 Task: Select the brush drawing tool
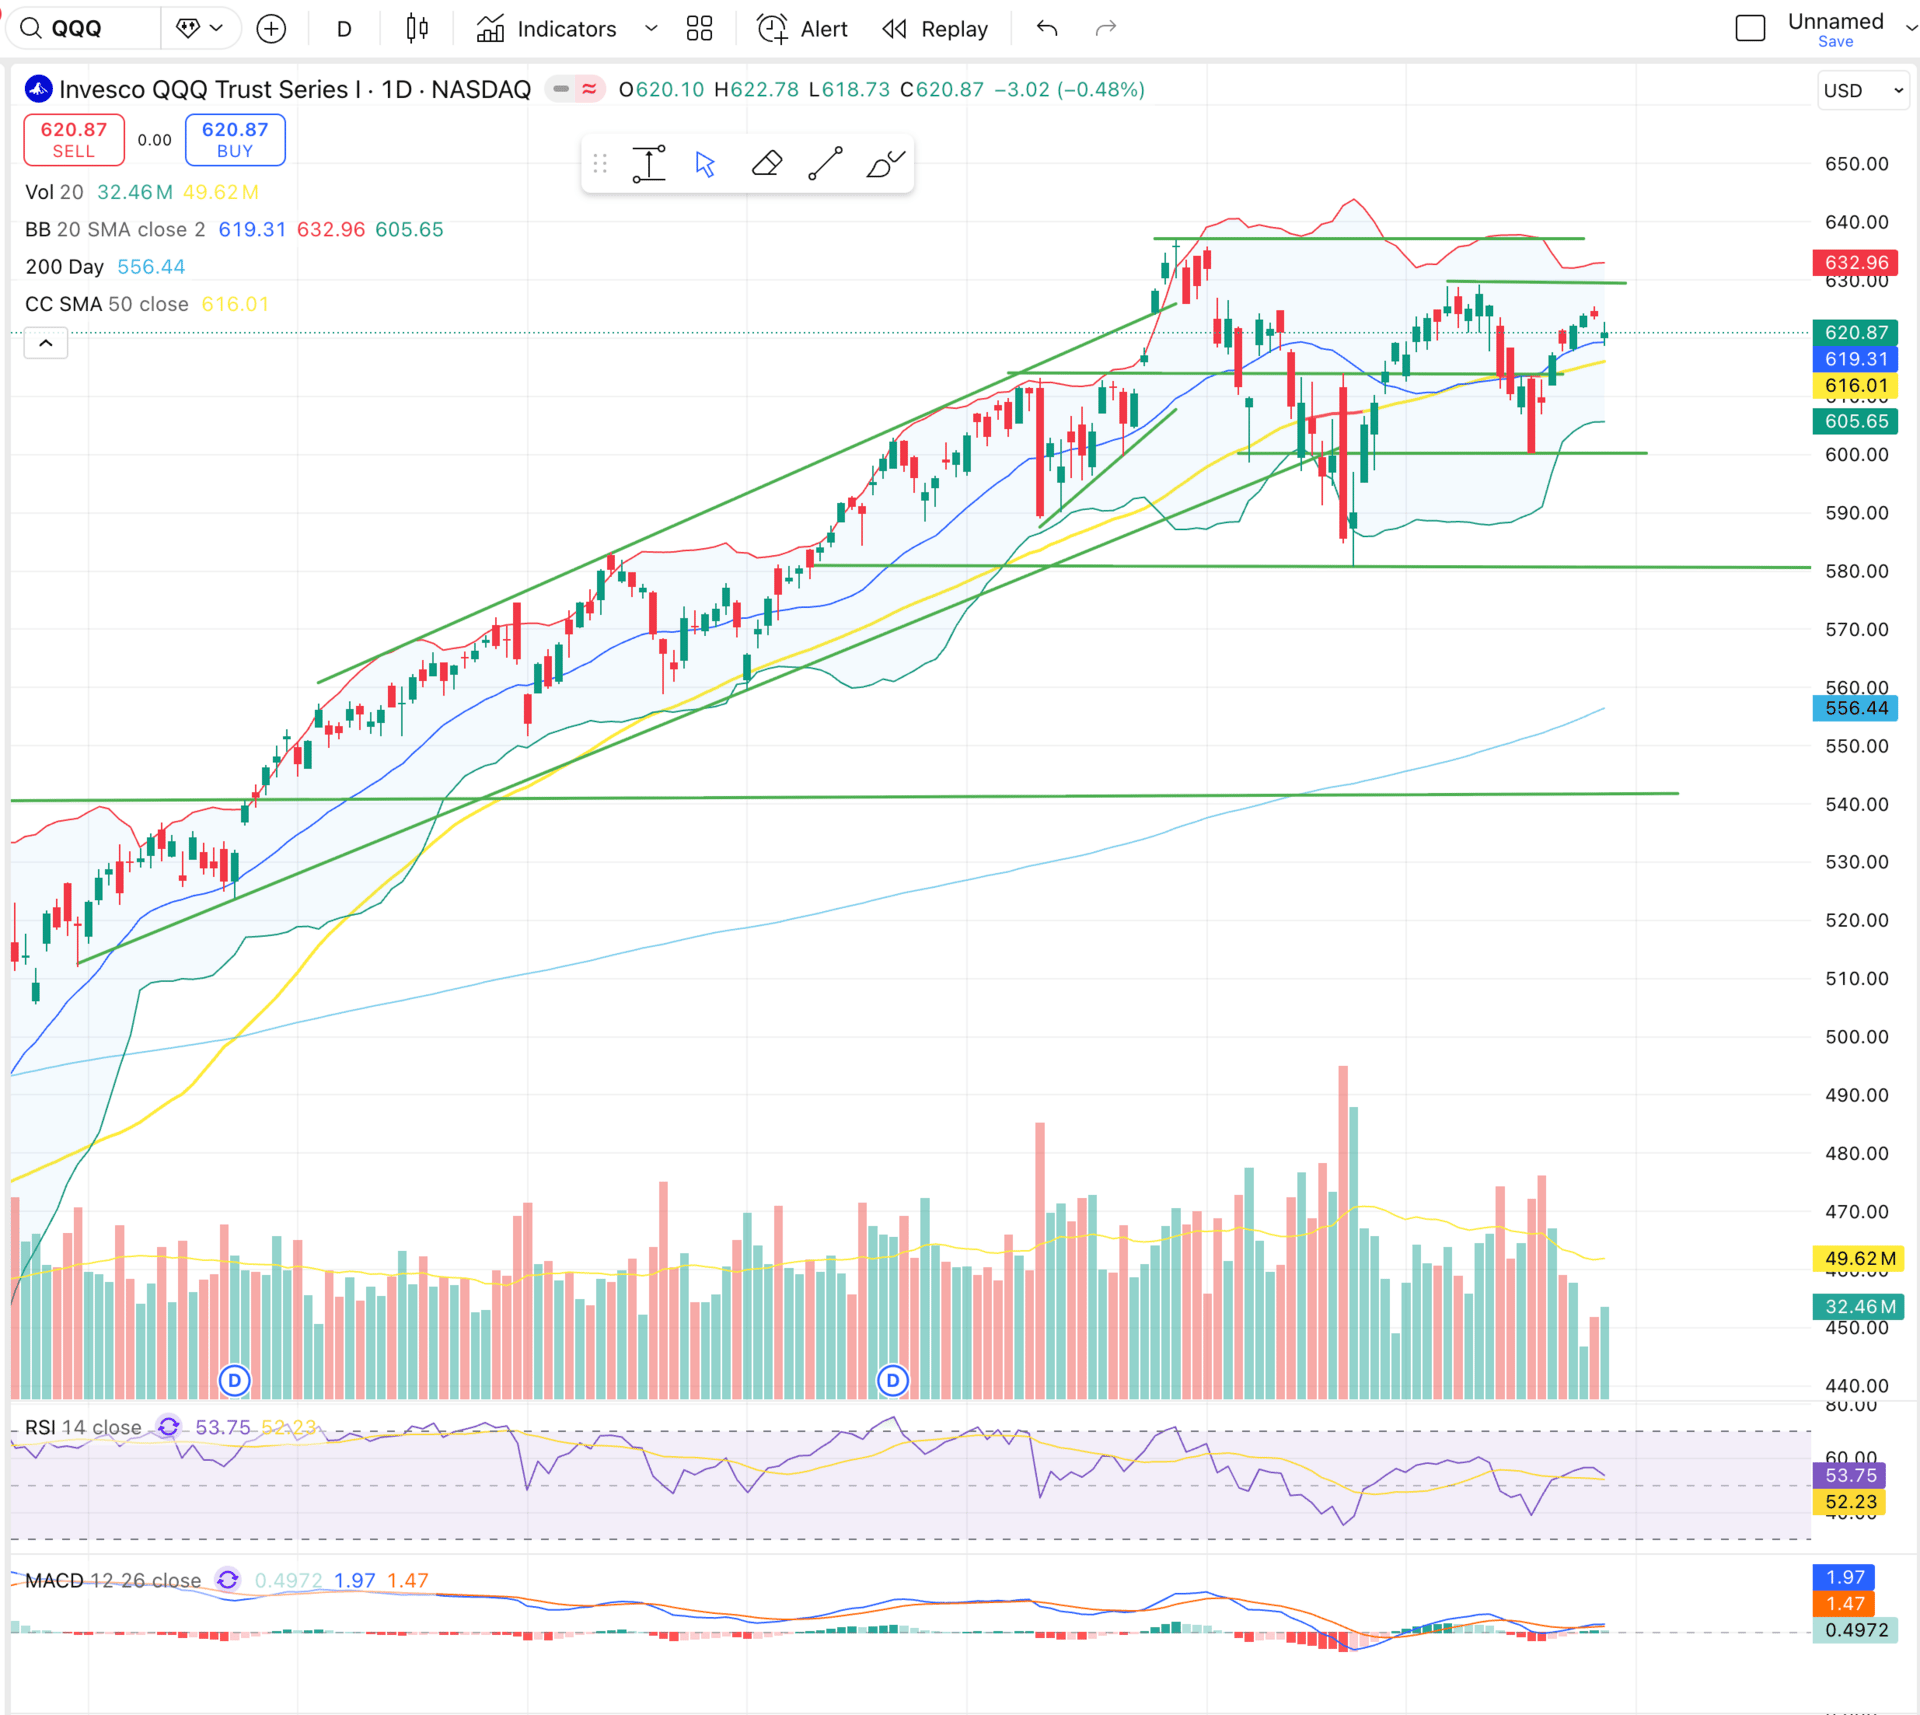(884, 164)
